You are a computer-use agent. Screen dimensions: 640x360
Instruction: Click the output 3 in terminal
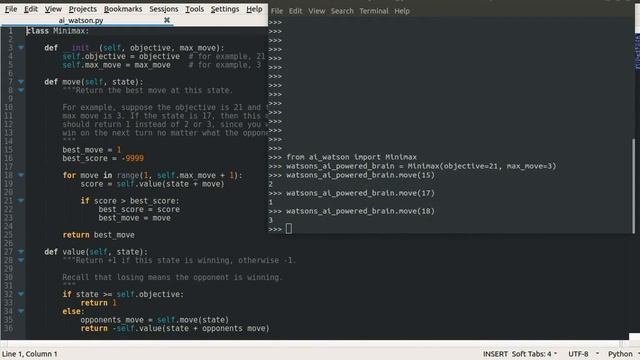271,220
